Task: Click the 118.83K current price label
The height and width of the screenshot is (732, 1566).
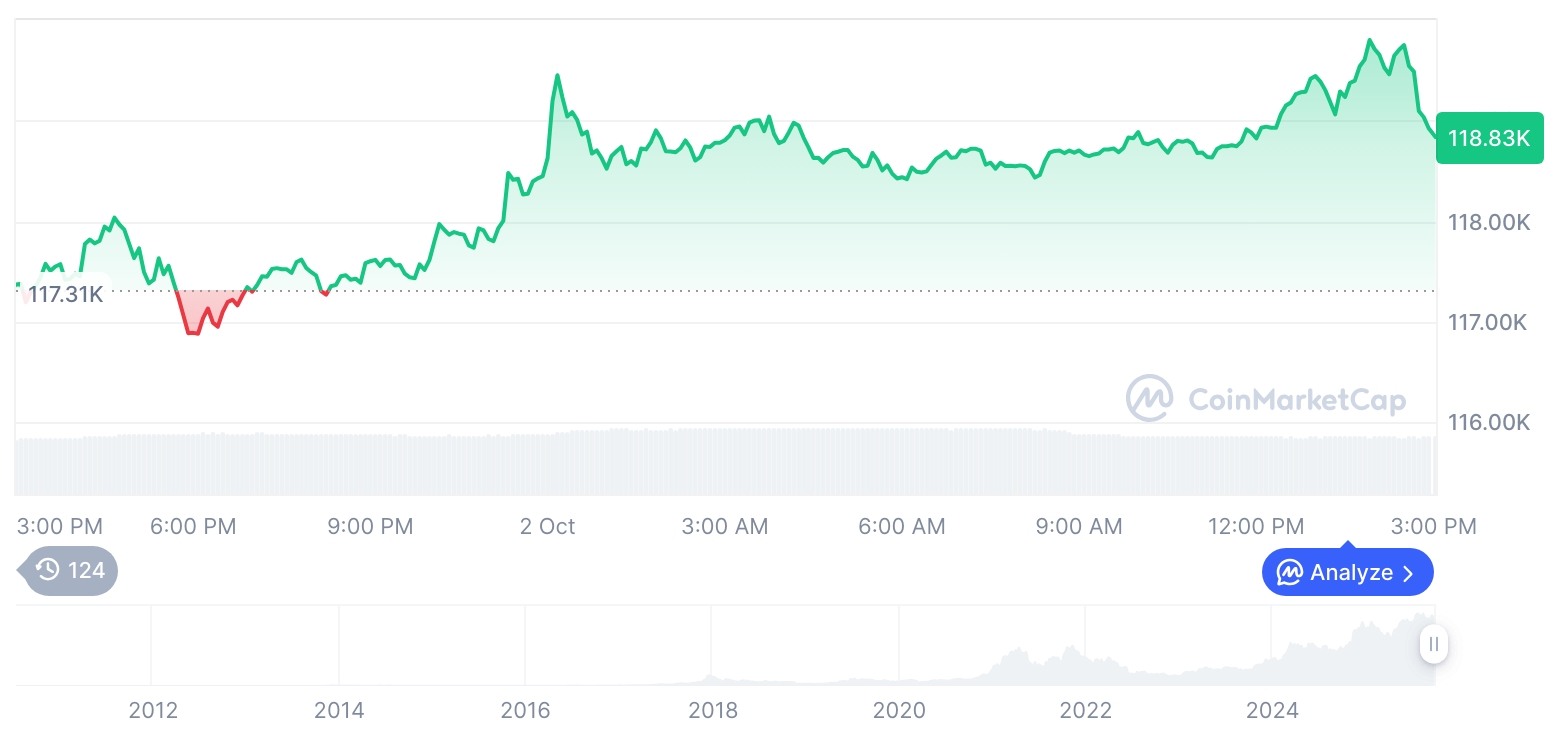Action: [1488, 138]
